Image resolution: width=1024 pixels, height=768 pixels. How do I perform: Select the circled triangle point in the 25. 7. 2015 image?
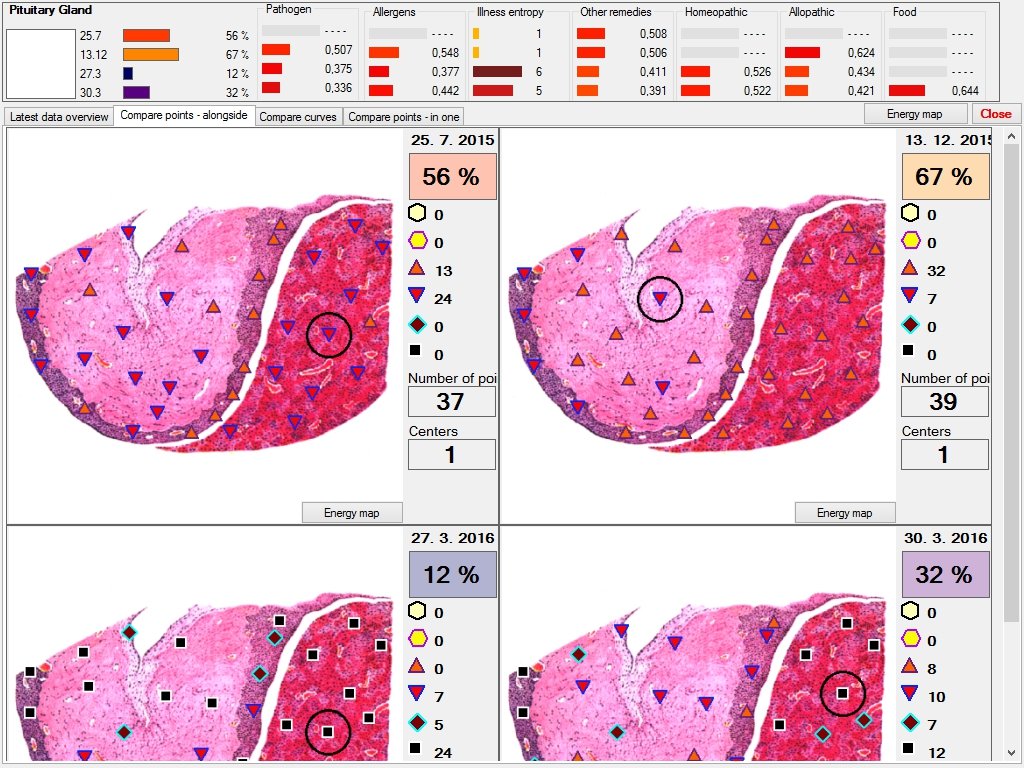pos(329,336)
